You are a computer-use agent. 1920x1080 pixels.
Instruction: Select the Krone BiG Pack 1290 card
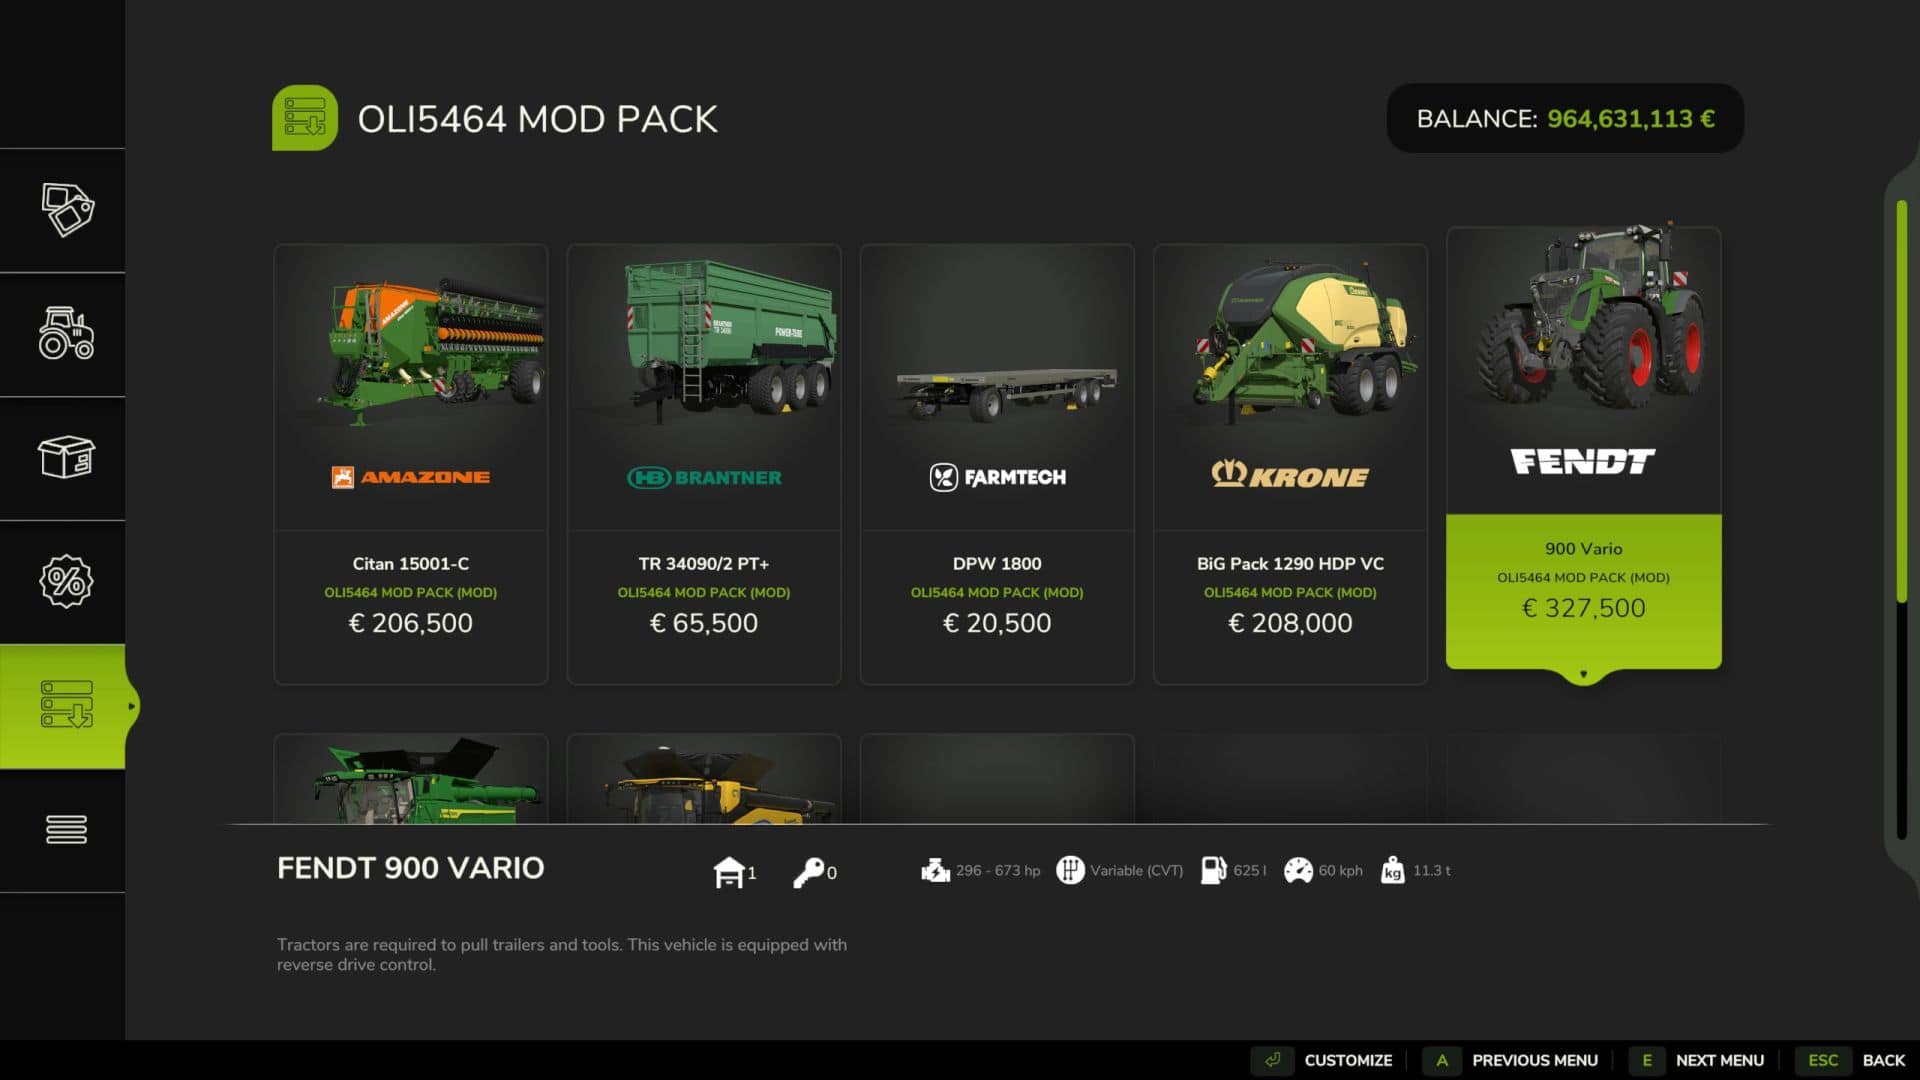[1290, 464]
